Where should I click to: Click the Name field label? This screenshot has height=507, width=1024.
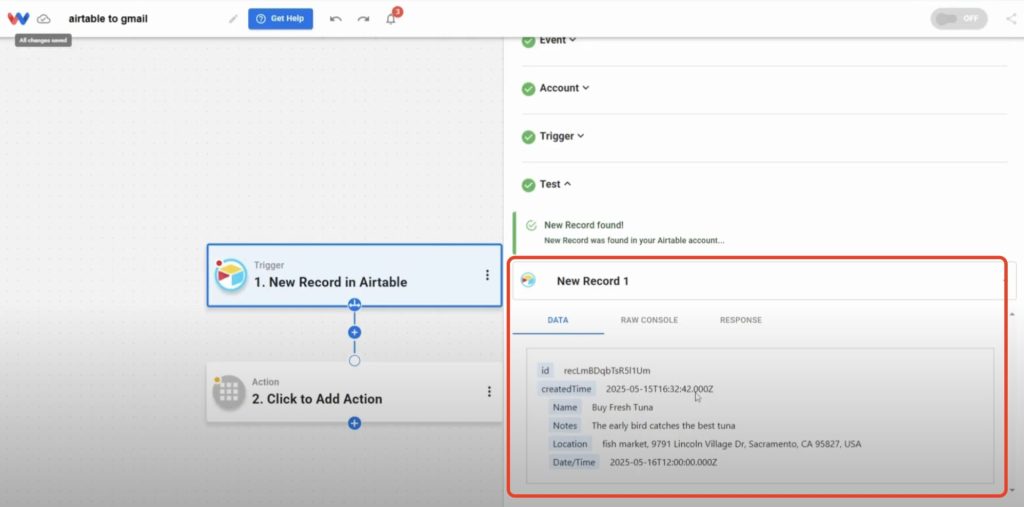click(x=565, y=407)
